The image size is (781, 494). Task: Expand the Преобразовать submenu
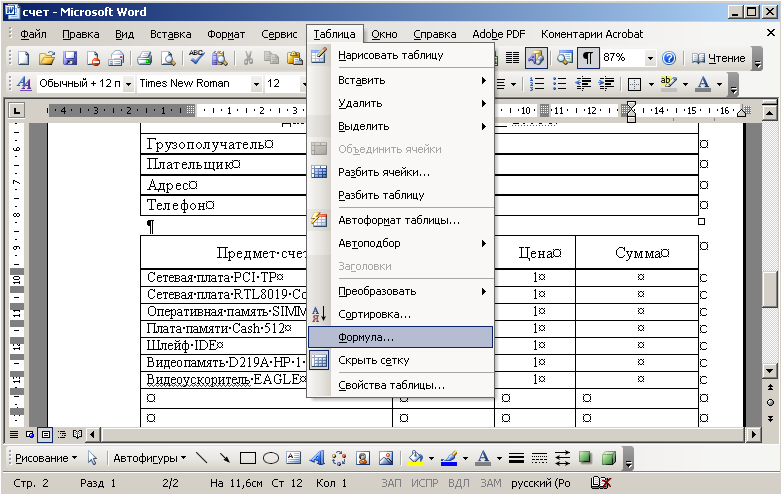coord(400,291)
